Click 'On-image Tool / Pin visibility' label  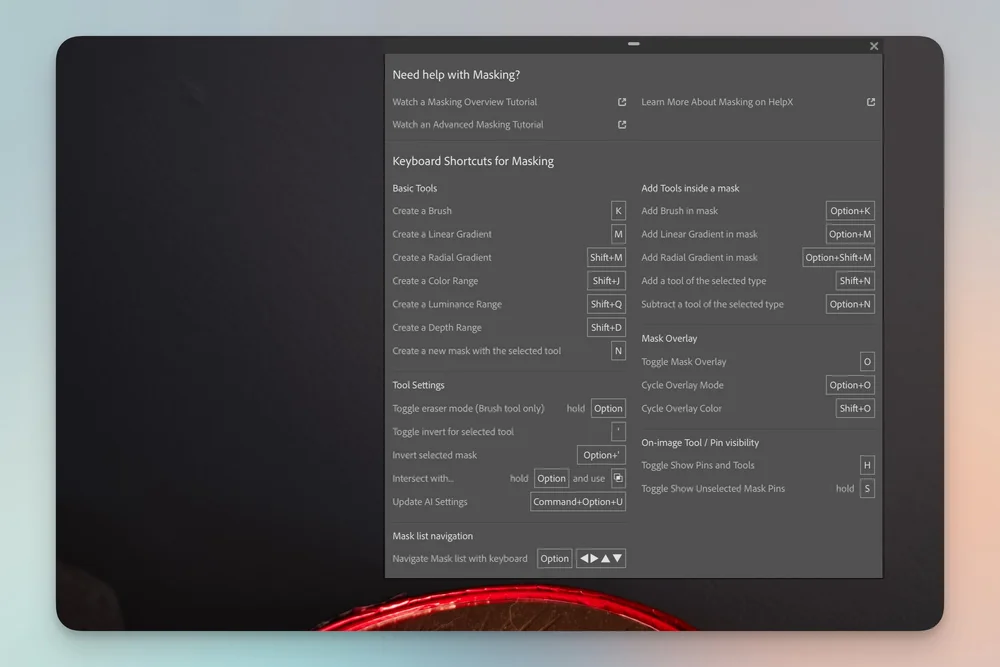point(700,443)
